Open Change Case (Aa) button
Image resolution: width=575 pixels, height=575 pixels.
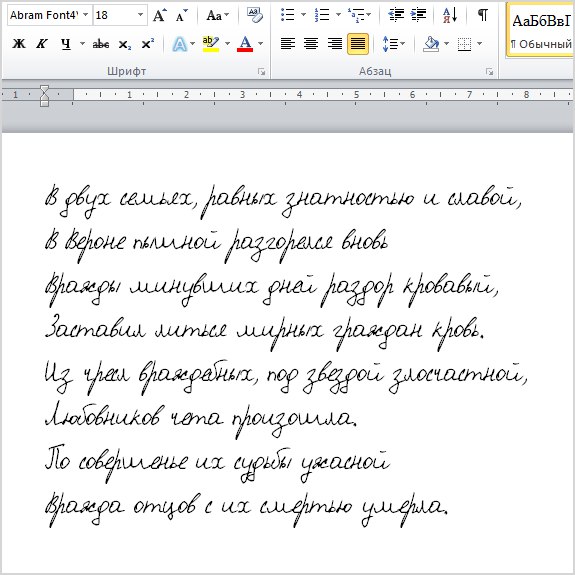tap(213, 15)
